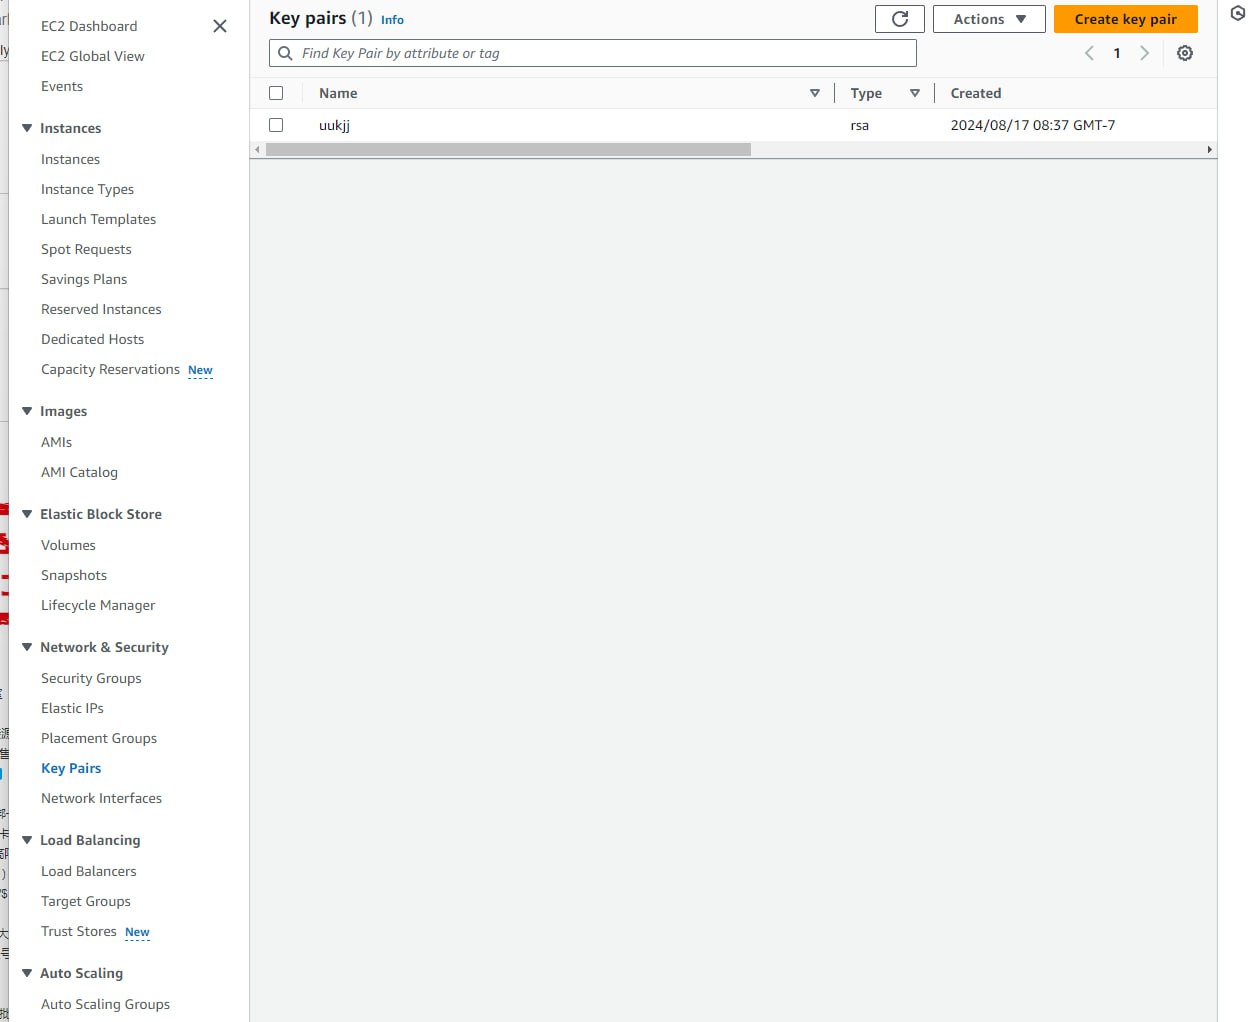This screenshot has height=1022, width=1250.
Task: Open Elastic IPs
Action: tap(72, 708)
